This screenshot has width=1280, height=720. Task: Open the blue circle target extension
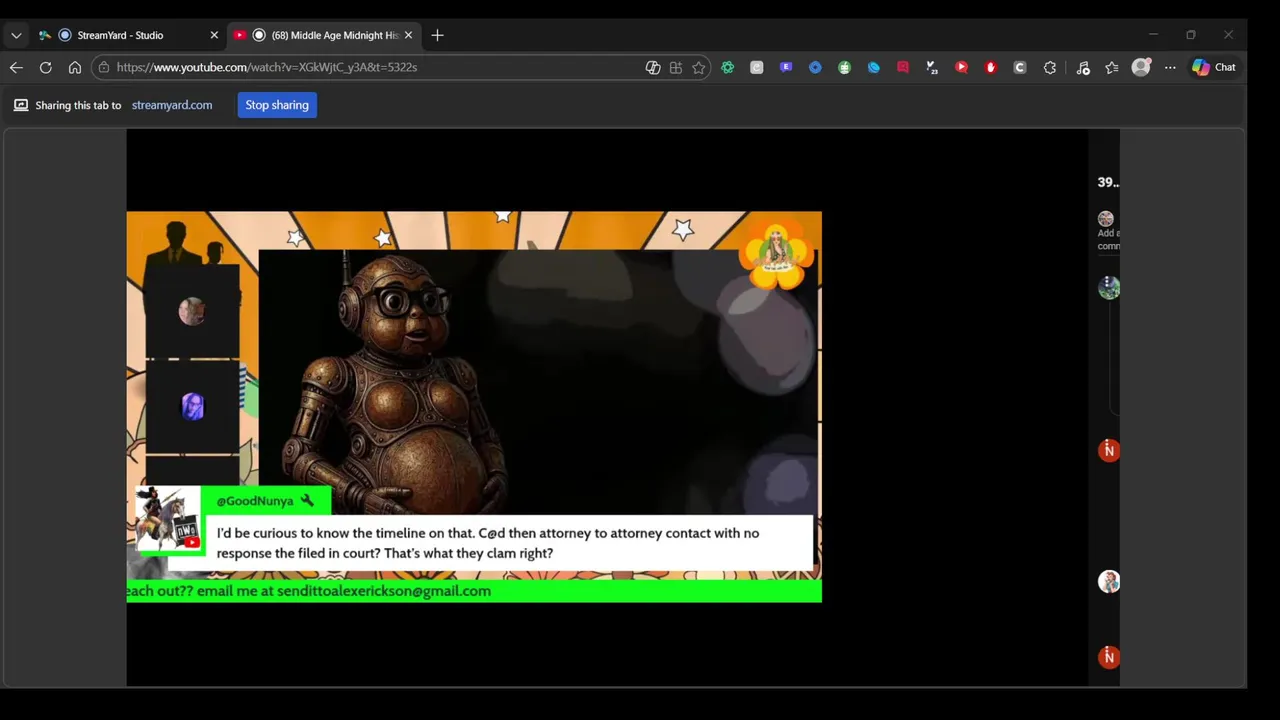click(x=815, y=67)
